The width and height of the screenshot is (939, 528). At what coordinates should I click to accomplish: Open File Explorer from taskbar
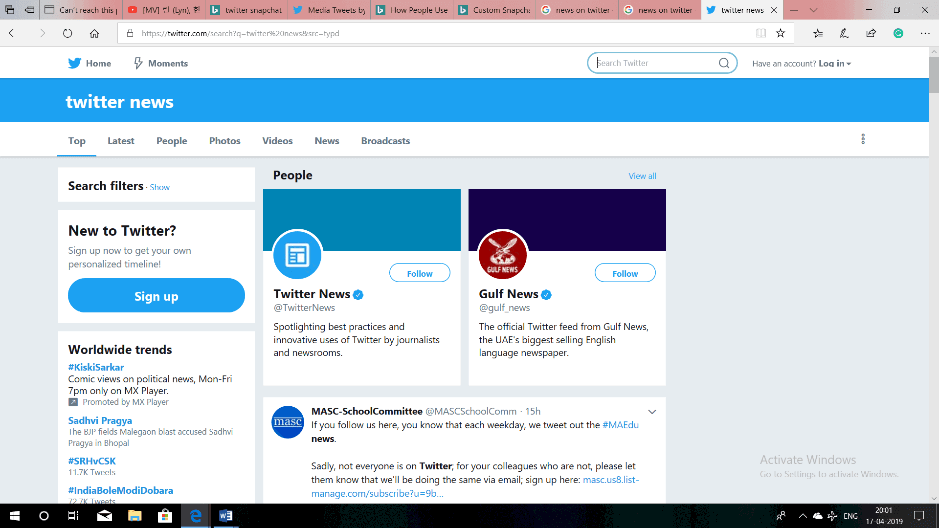135,515
